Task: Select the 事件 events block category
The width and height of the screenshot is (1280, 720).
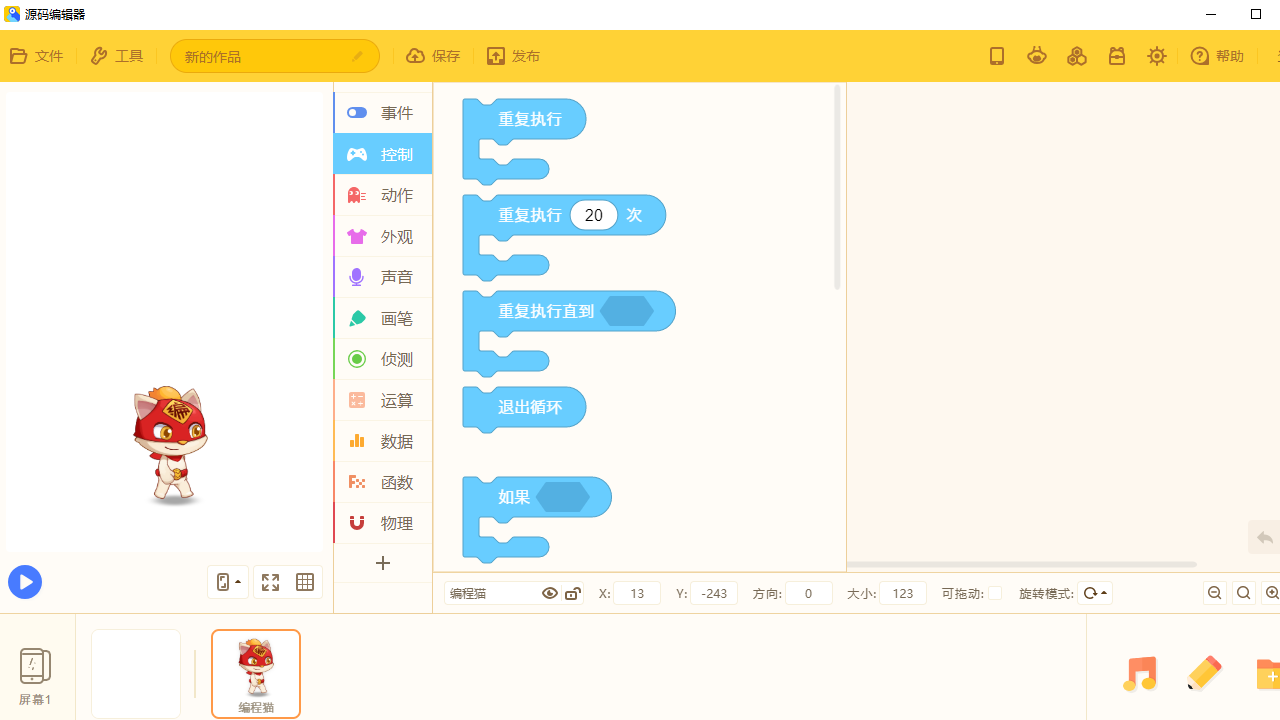Action: [383, 113]
